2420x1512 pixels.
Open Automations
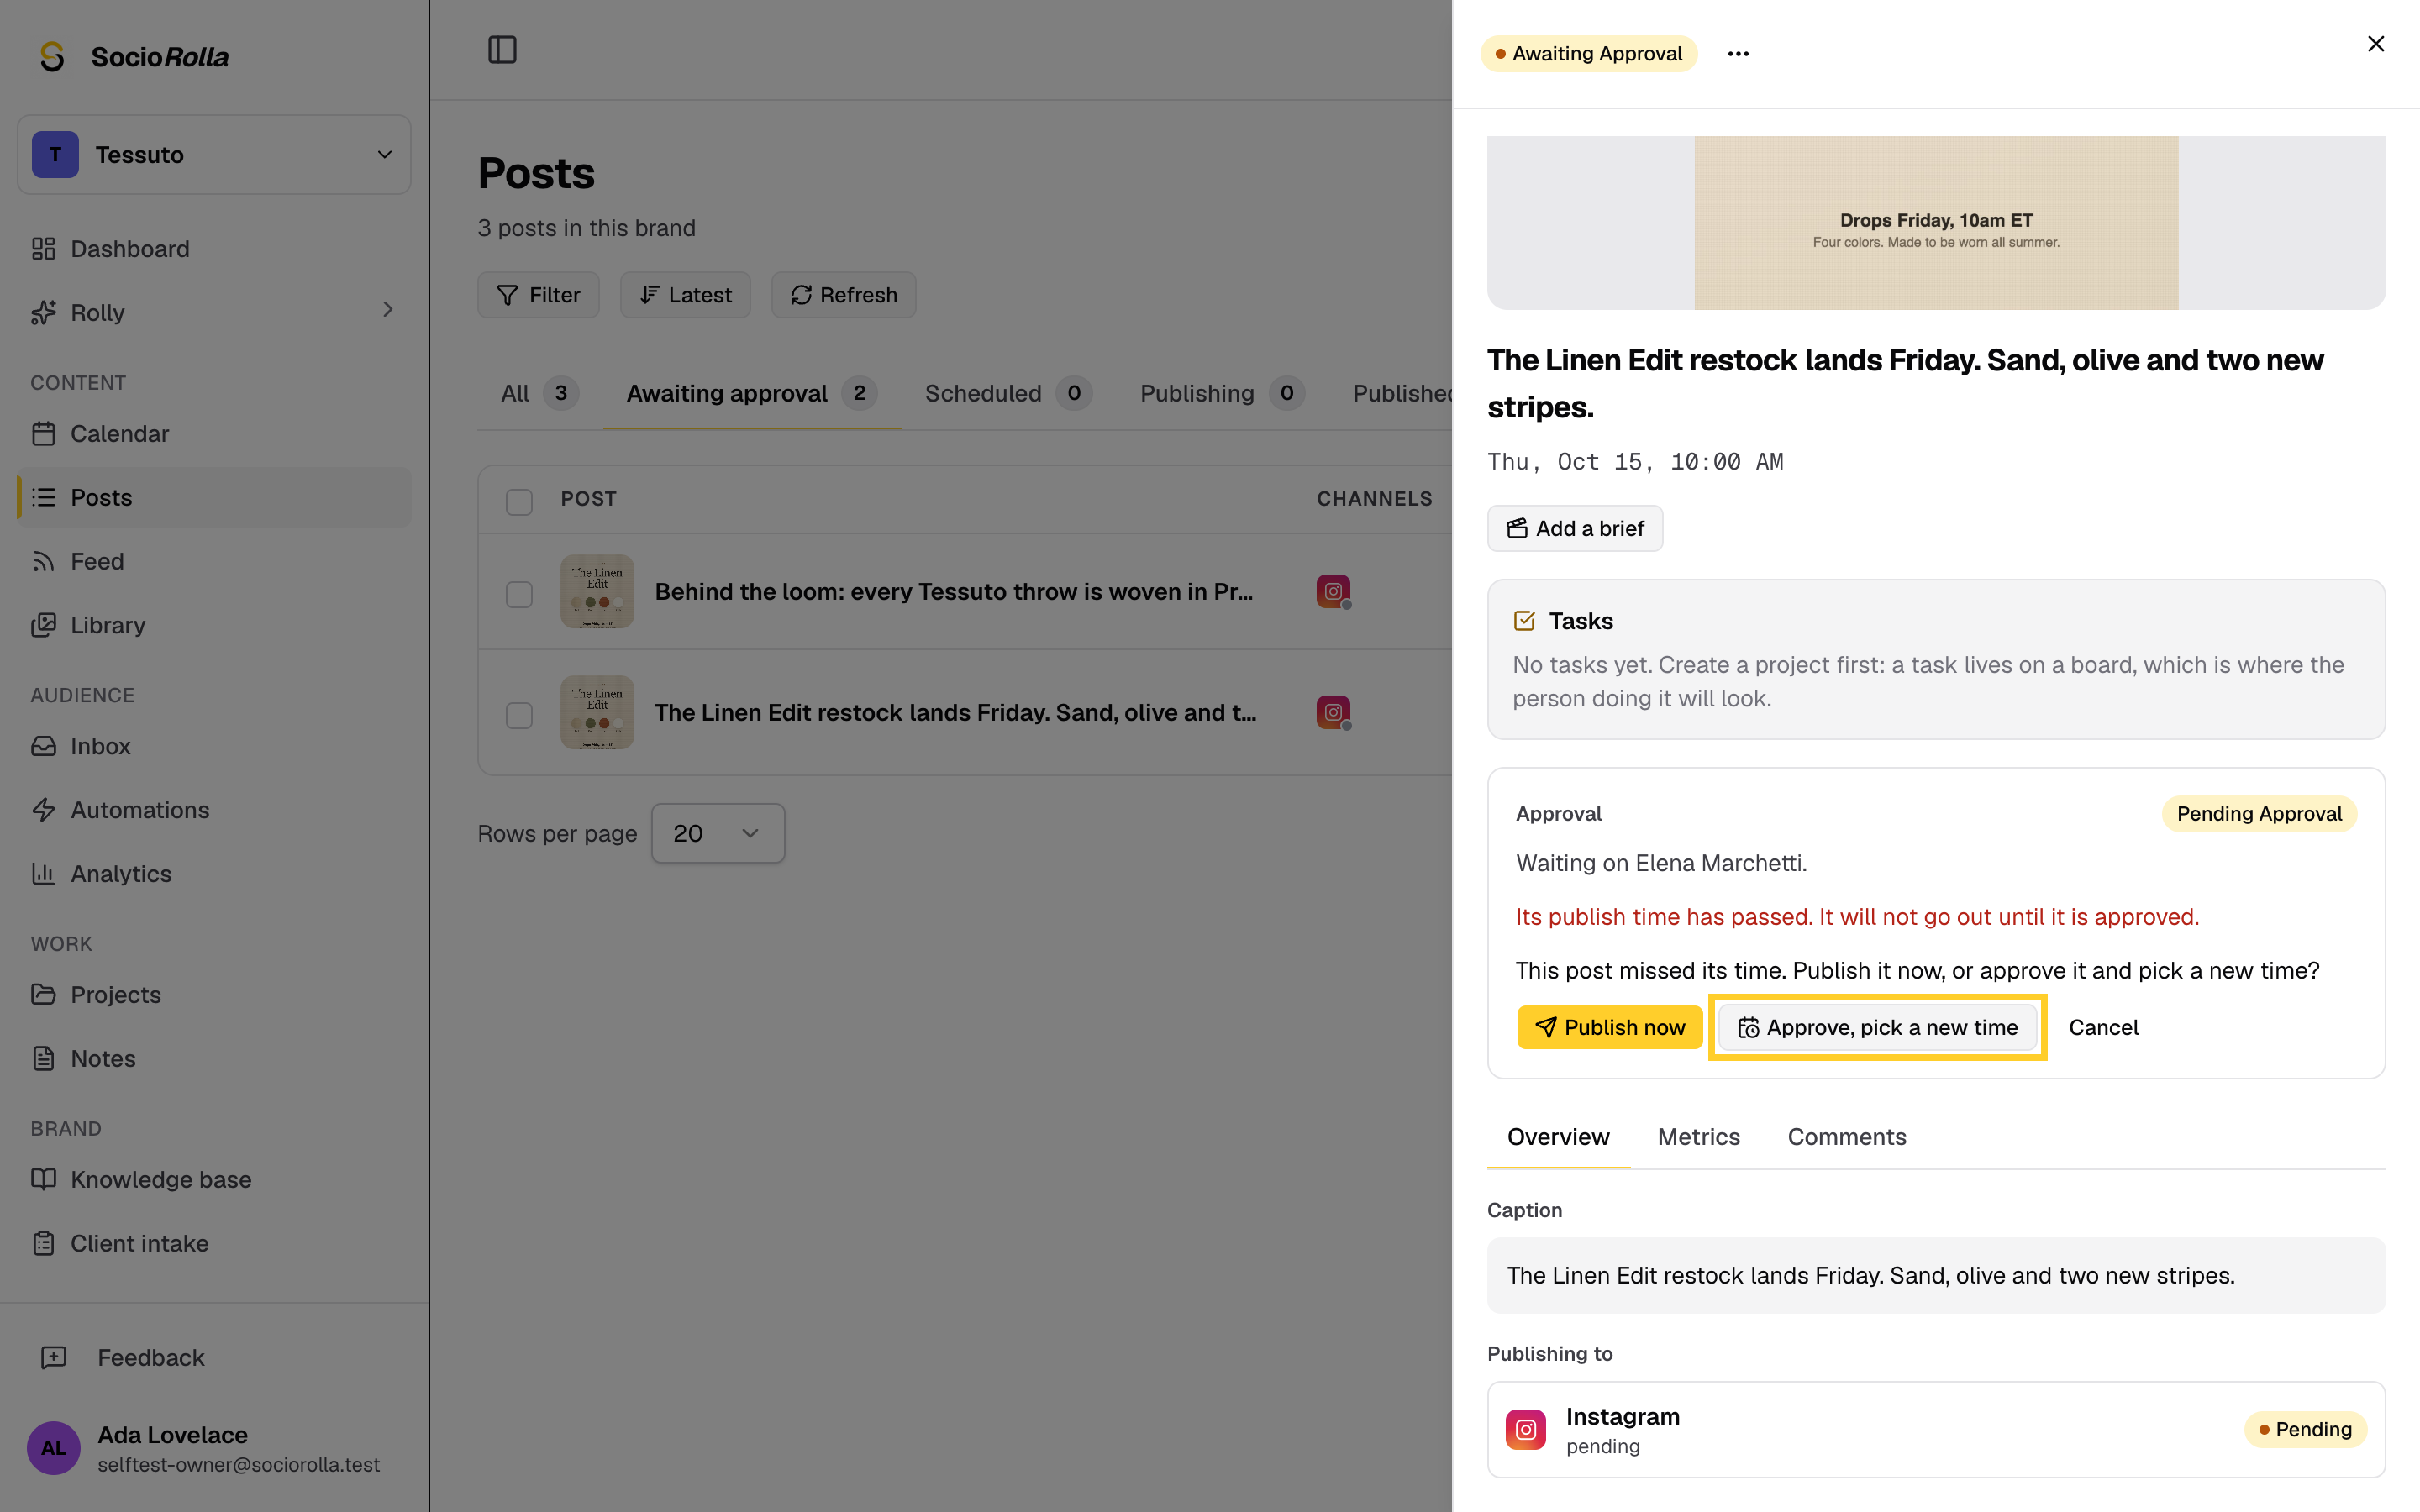(x=214, y=810)
